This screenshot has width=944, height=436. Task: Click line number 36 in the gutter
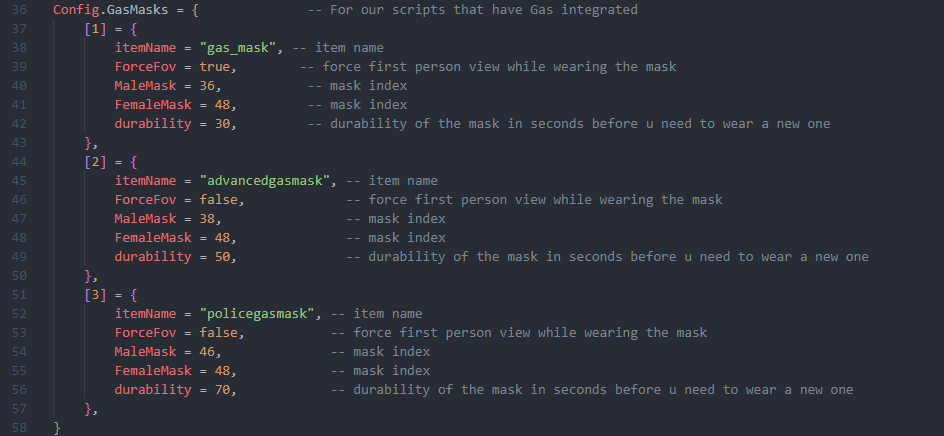click(20, 10)
